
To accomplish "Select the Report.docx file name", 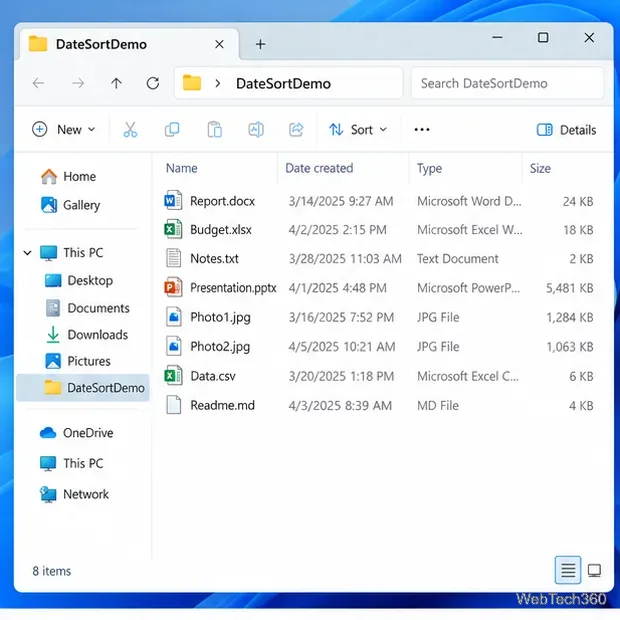I will coord(222,201).
